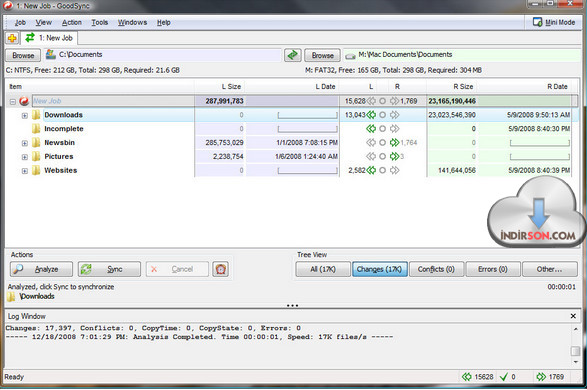Click the Item column header
Screen dimensions: 587x390
(x=100, y=86)
